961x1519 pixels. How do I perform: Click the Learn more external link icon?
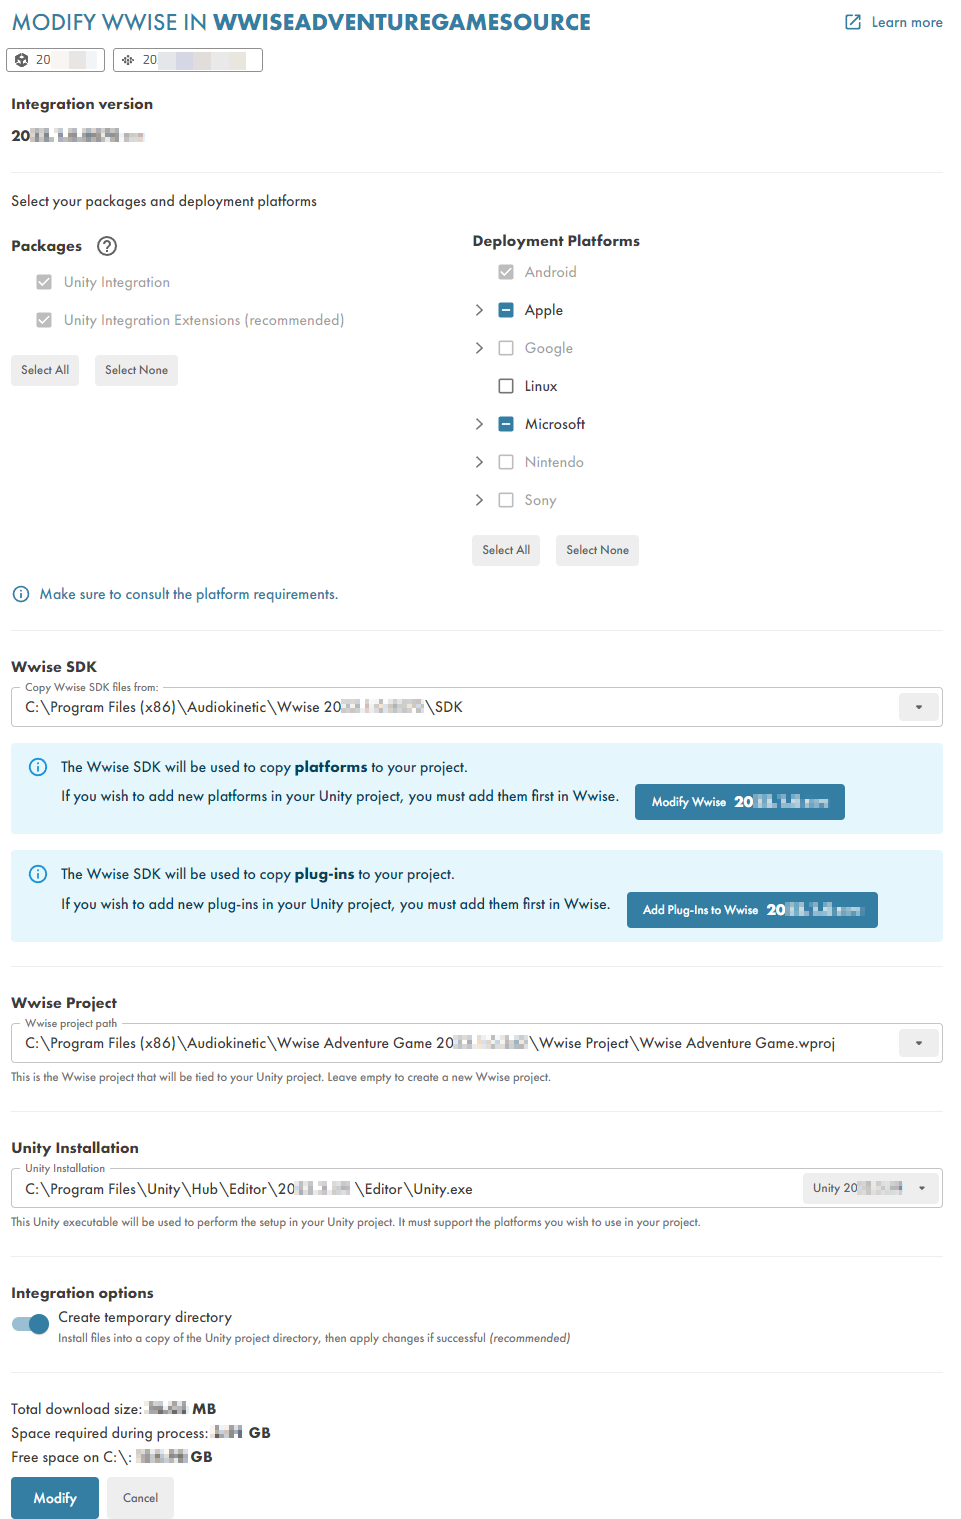(x=853, y=22)
